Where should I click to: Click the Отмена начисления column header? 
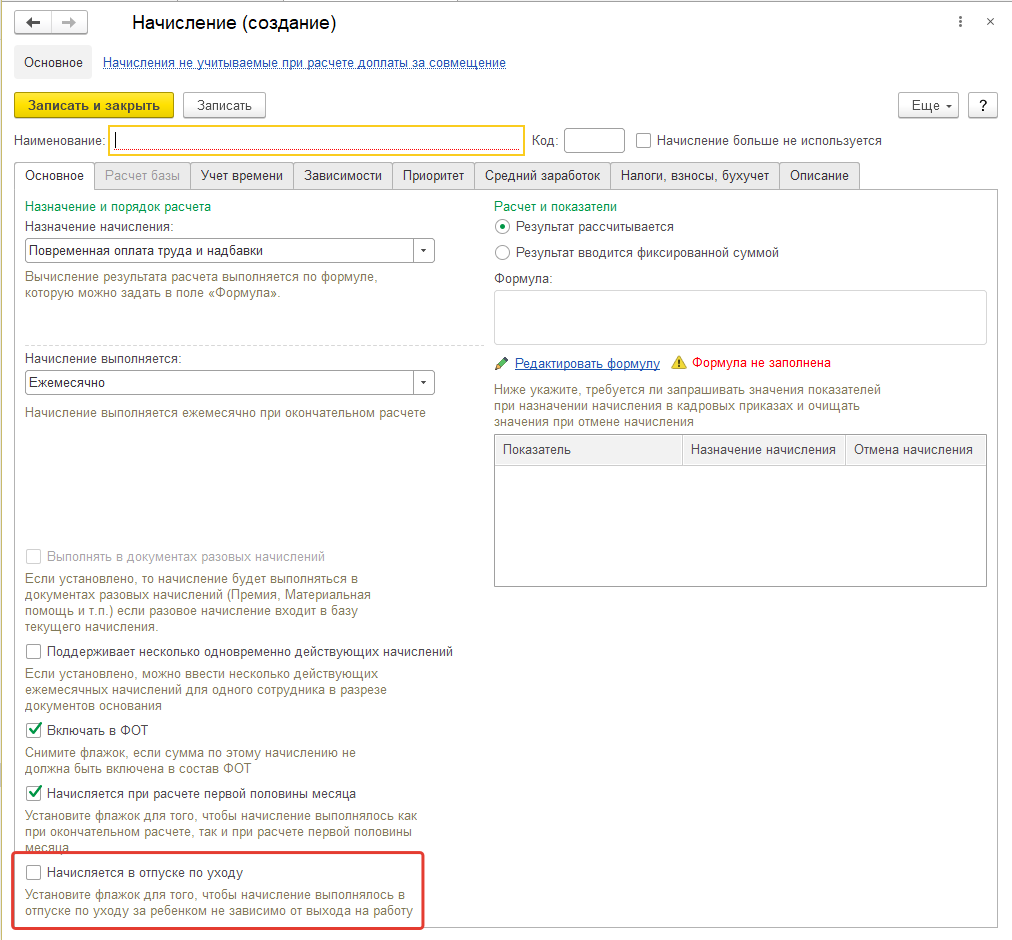pyautogui.click(x=916, y=450)
